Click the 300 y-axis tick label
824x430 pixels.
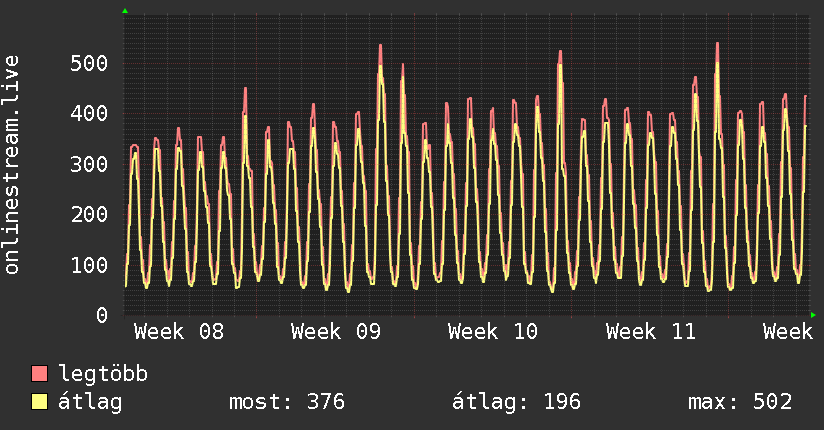click(x=89, y=165)
